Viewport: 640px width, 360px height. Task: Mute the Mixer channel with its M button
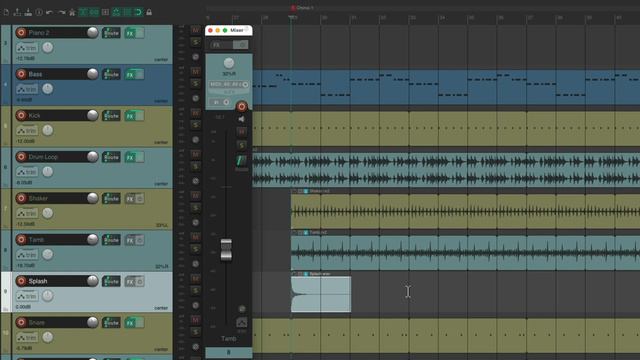tap(242, 132)
